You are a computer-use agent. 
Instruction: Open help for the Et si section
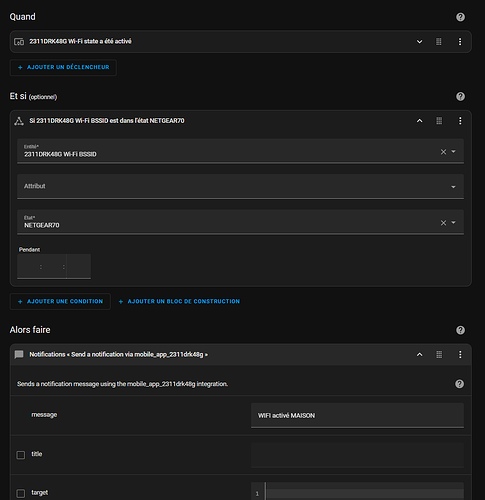[x=460, y=97]
